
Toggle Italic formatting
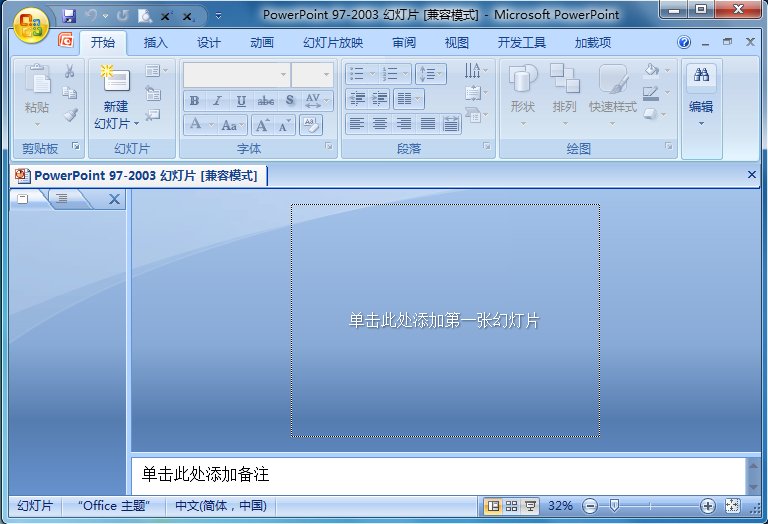pos(217,100)
